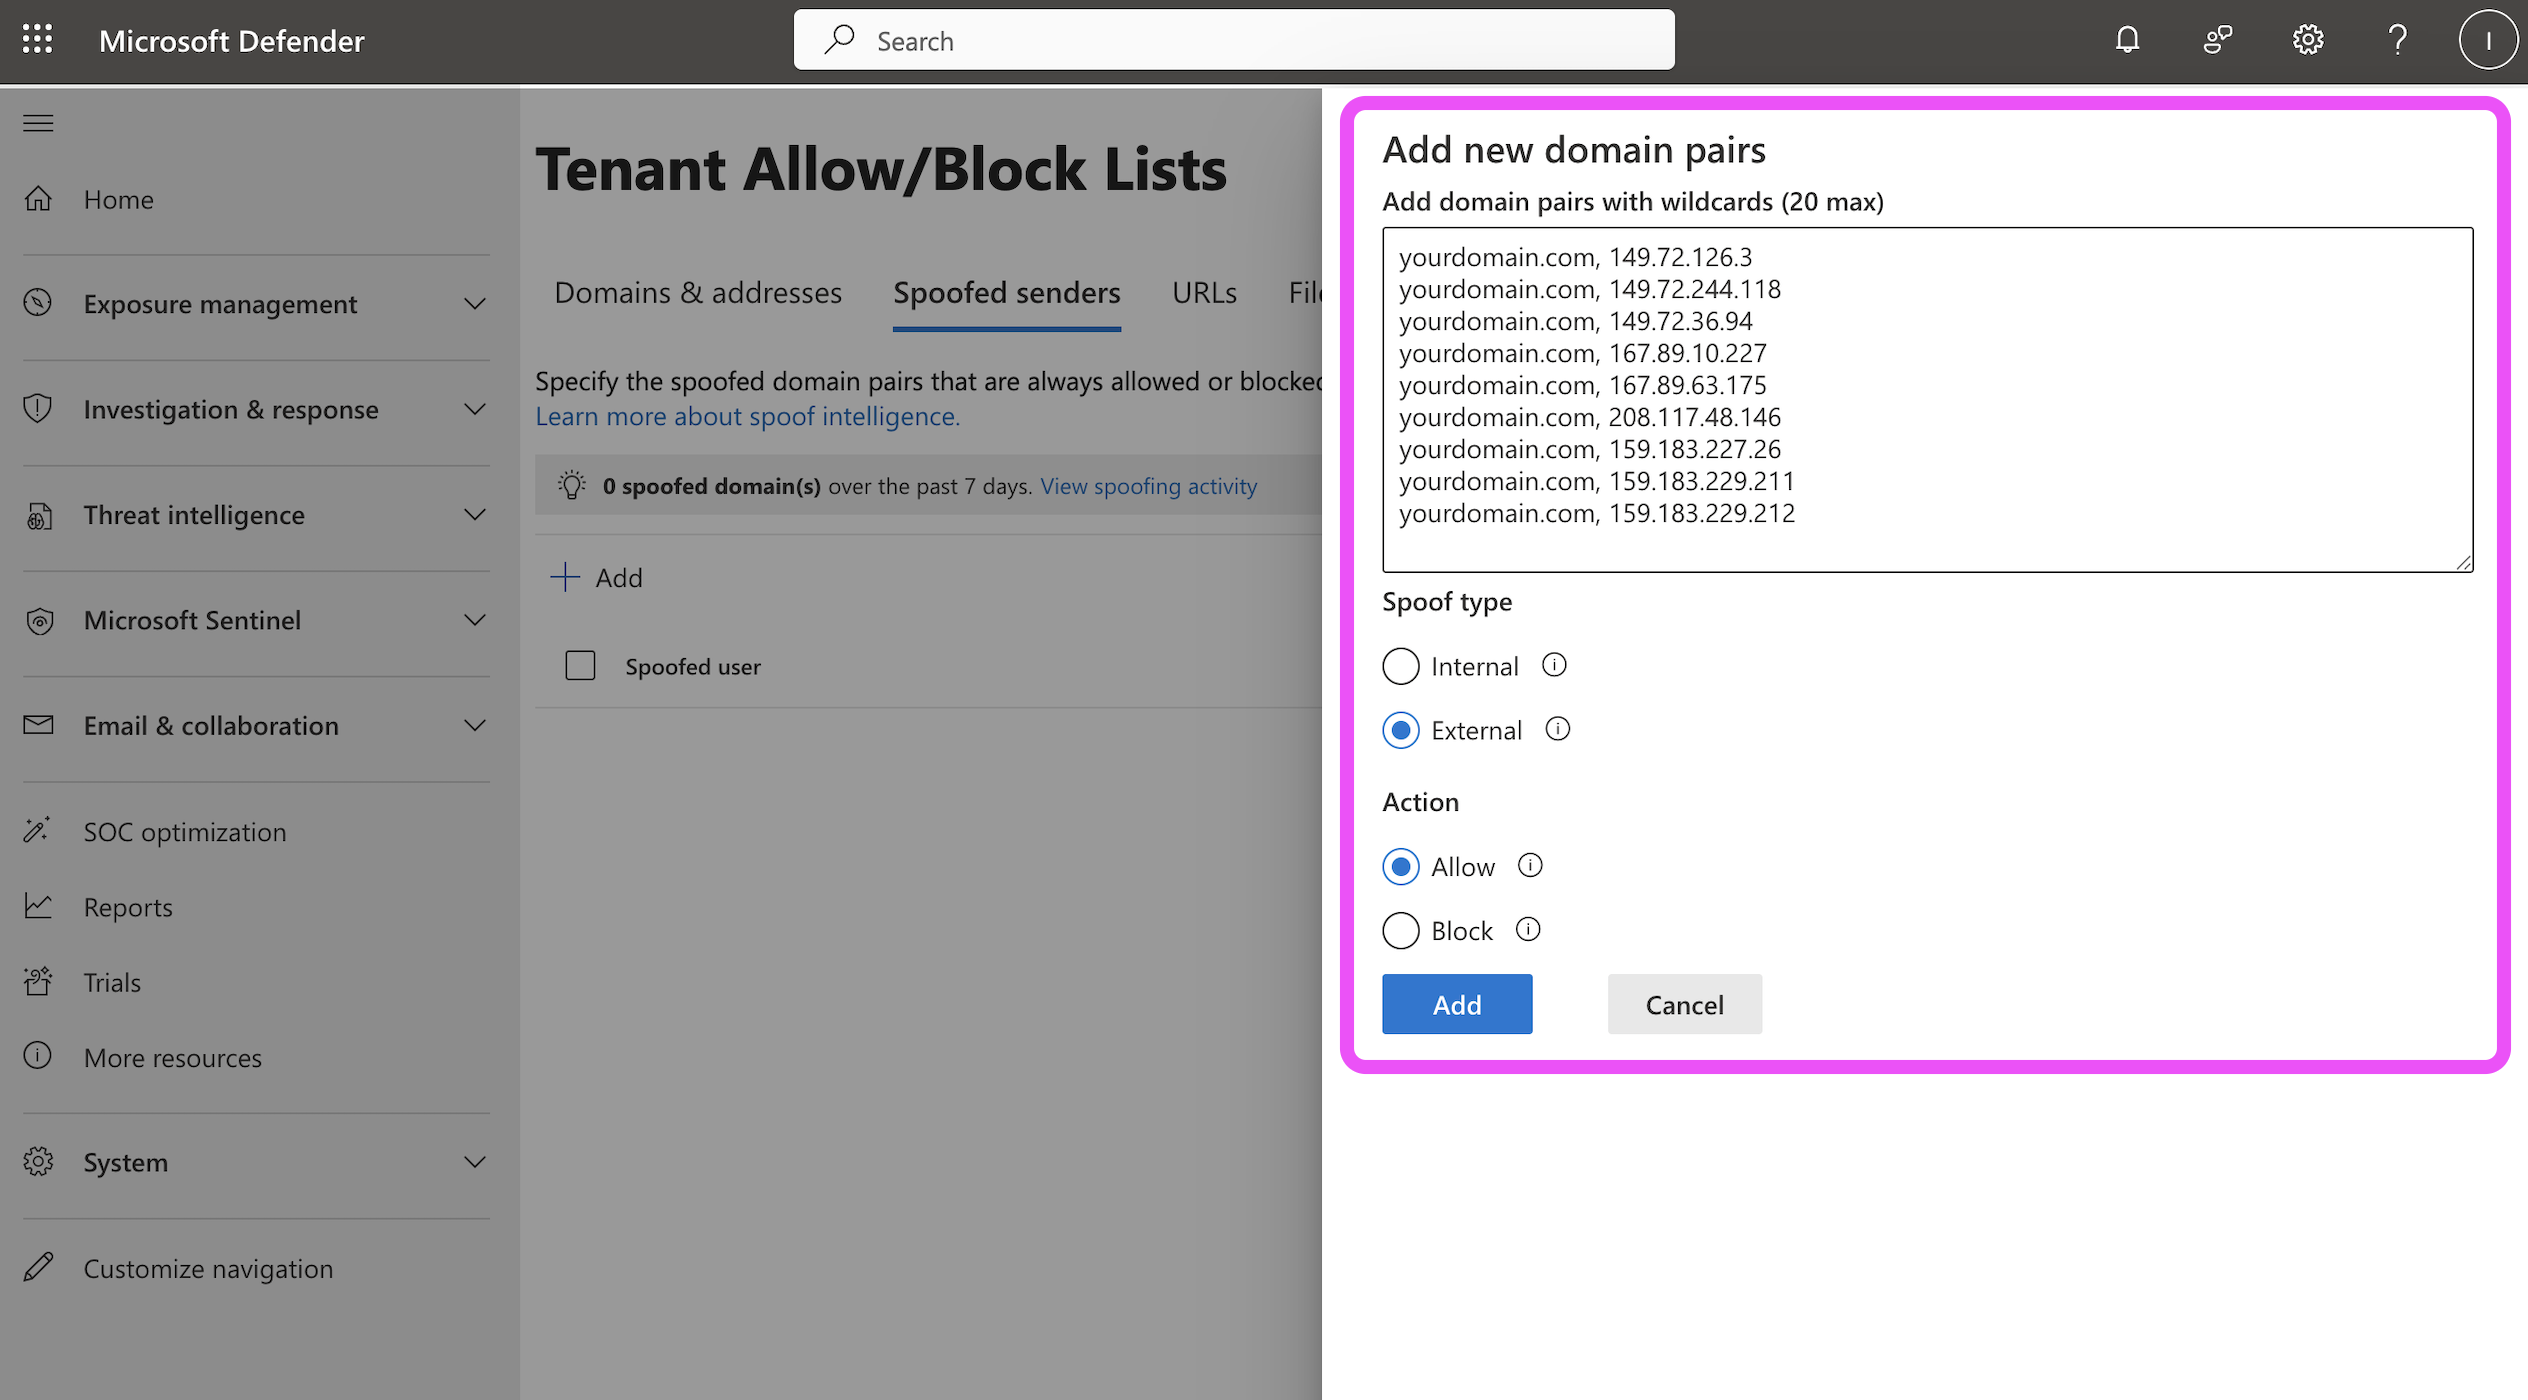Tick the Spoofed user header checkbox
Viewport: 2528px width, 1400px height.
[x=580, y=666]
